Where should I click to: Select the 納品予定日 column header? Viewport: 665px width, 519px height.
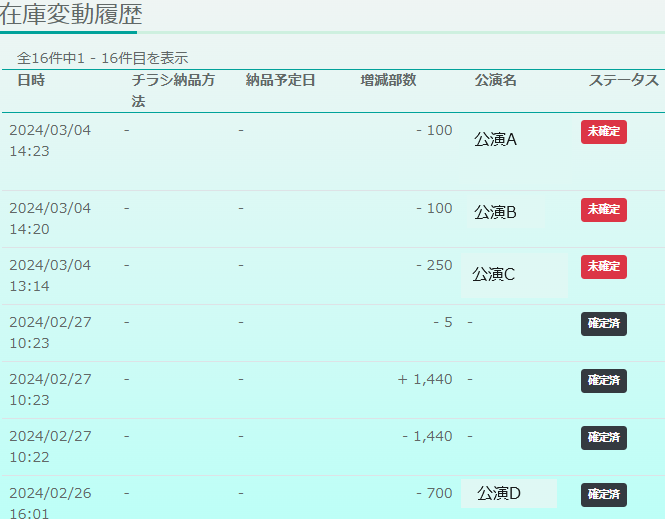281,80
